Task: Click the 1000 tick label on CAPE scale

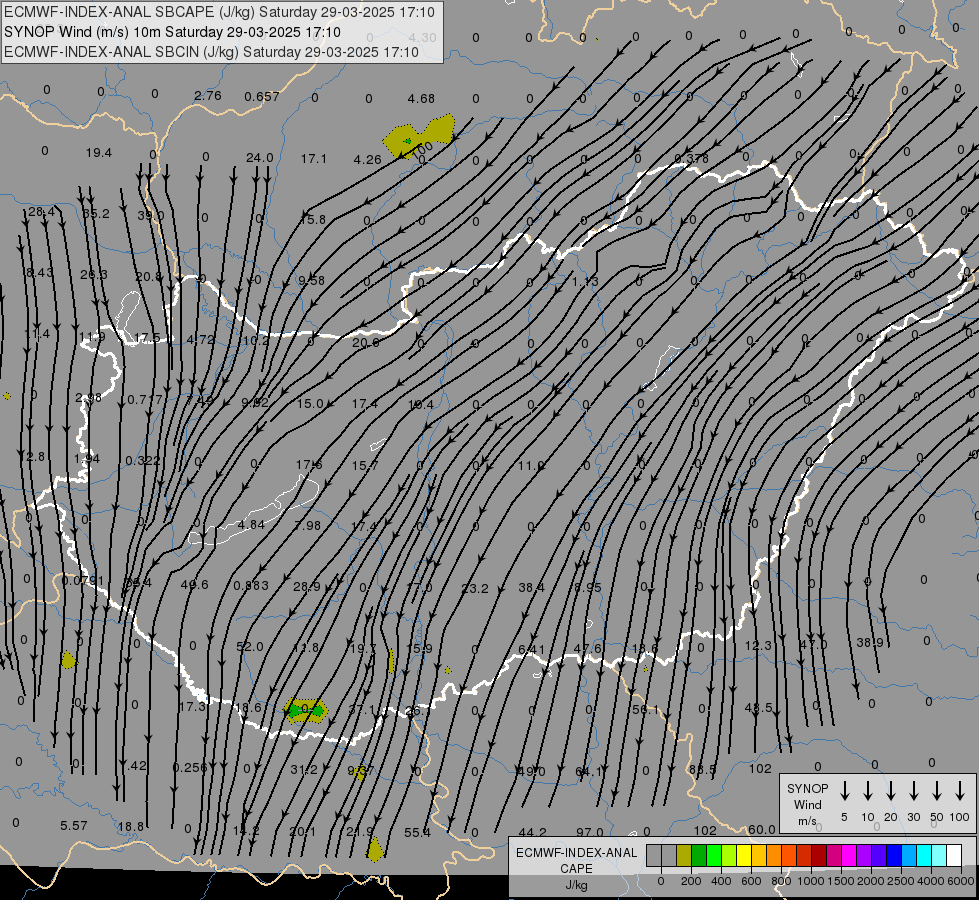Action: coord(810,881)
